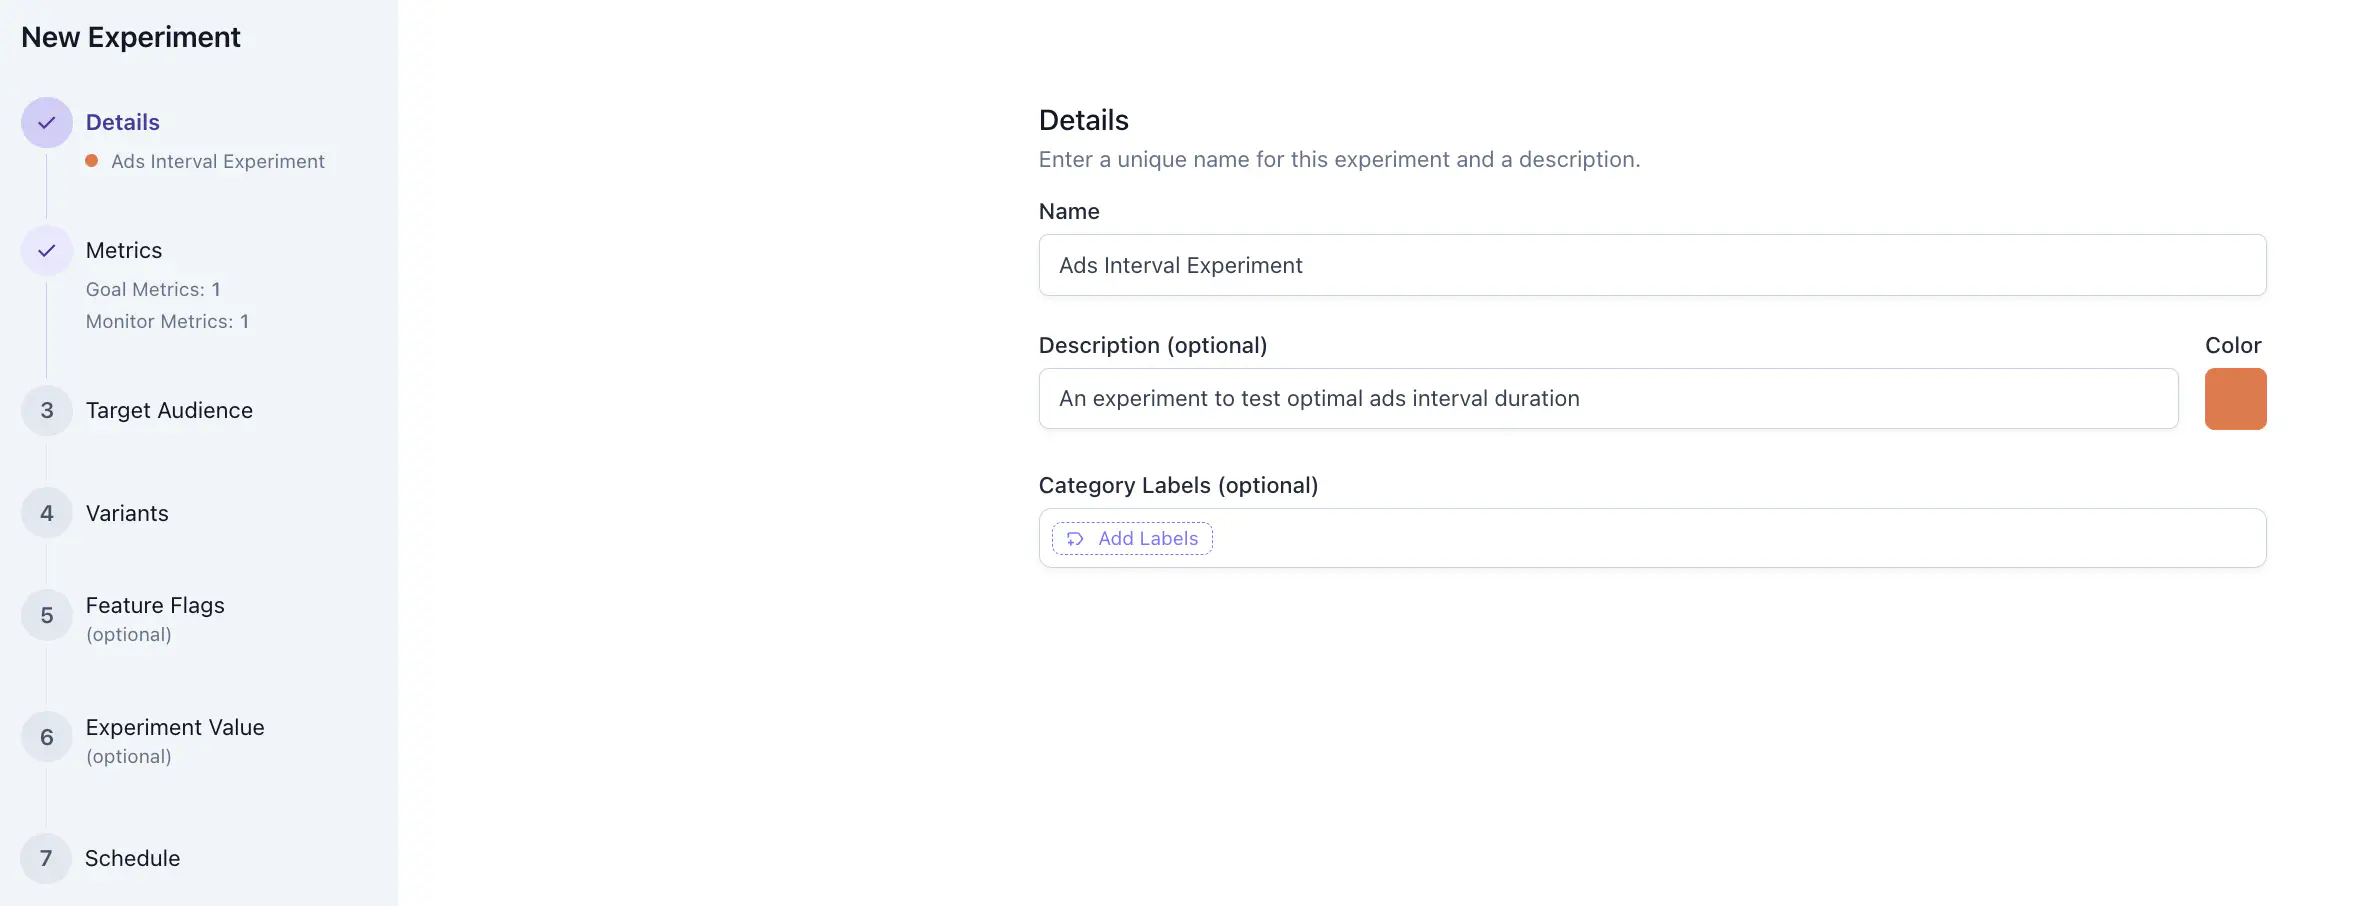Open the orange Color swatch picker
This screenshot has width=2368, height=906.
tap(2235, 399)
